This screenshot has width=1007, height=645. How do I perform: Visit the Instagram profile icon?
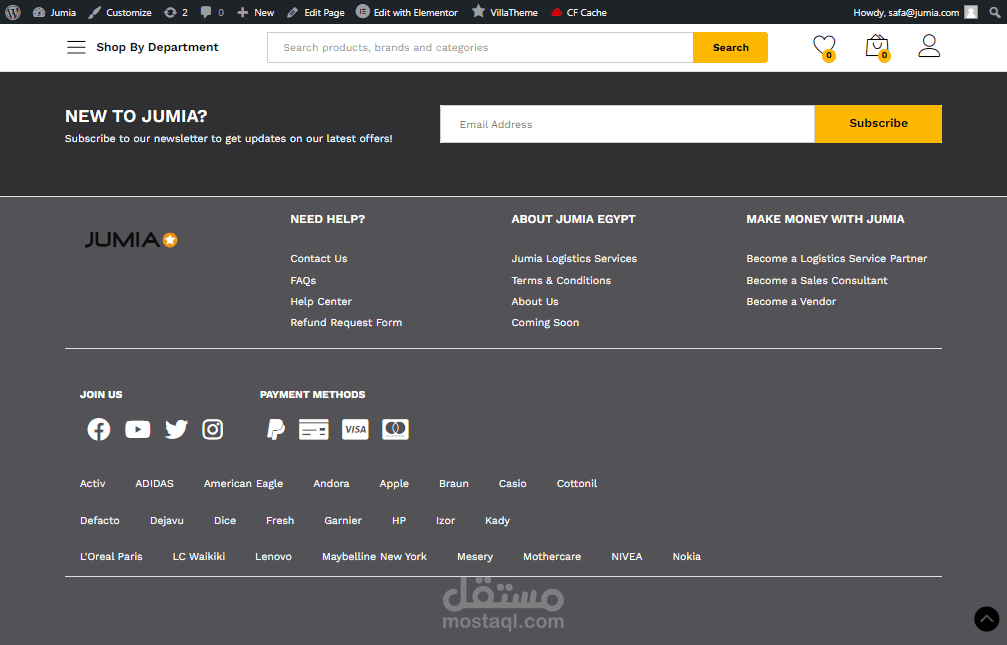[x=213, y=429]
